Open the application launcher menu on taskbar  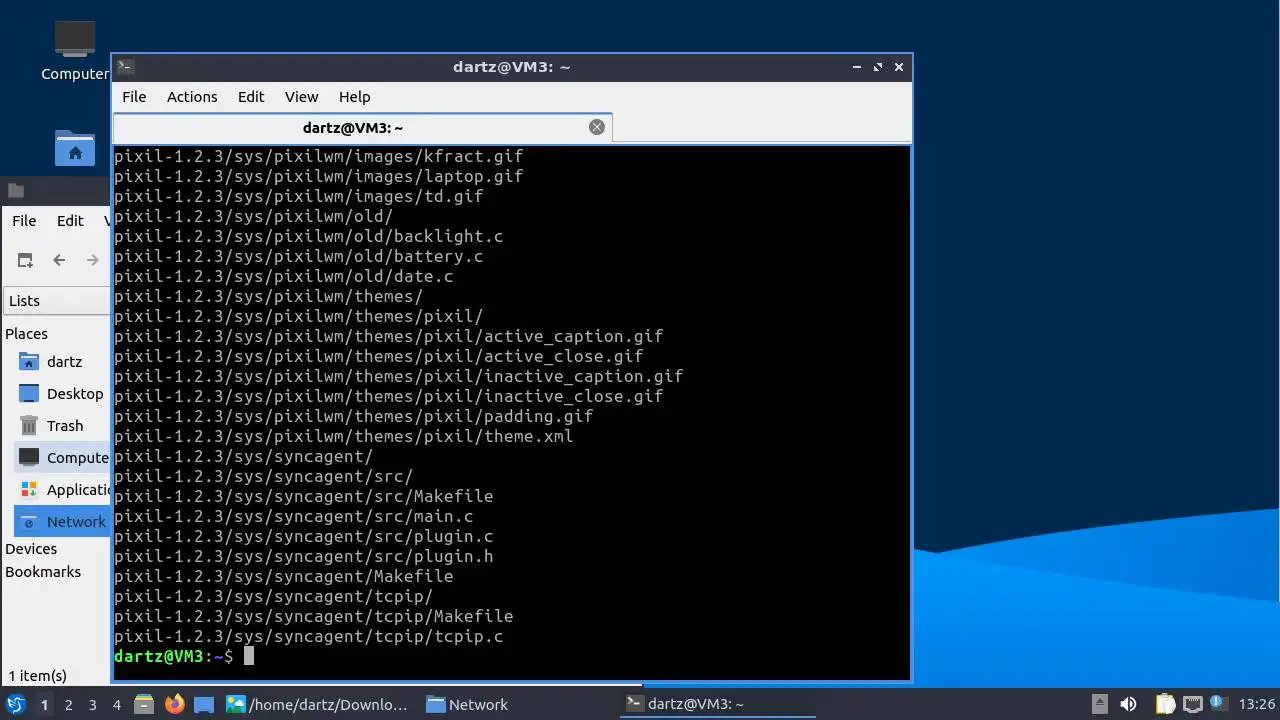[x=16, y=704]
